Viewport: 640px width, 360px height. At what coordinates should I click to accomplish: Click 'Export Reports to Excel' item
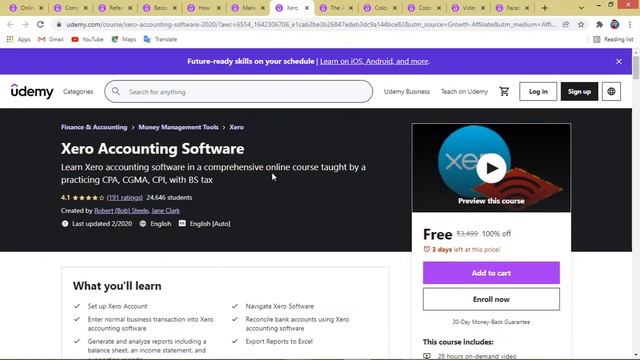tap(279, 341)
